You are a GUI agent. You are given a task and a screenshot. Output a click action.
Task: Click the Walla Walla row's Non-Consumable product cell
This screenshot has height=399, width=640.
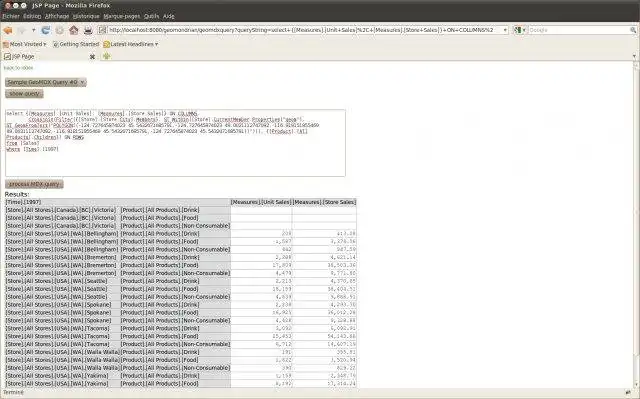[175, 368]
